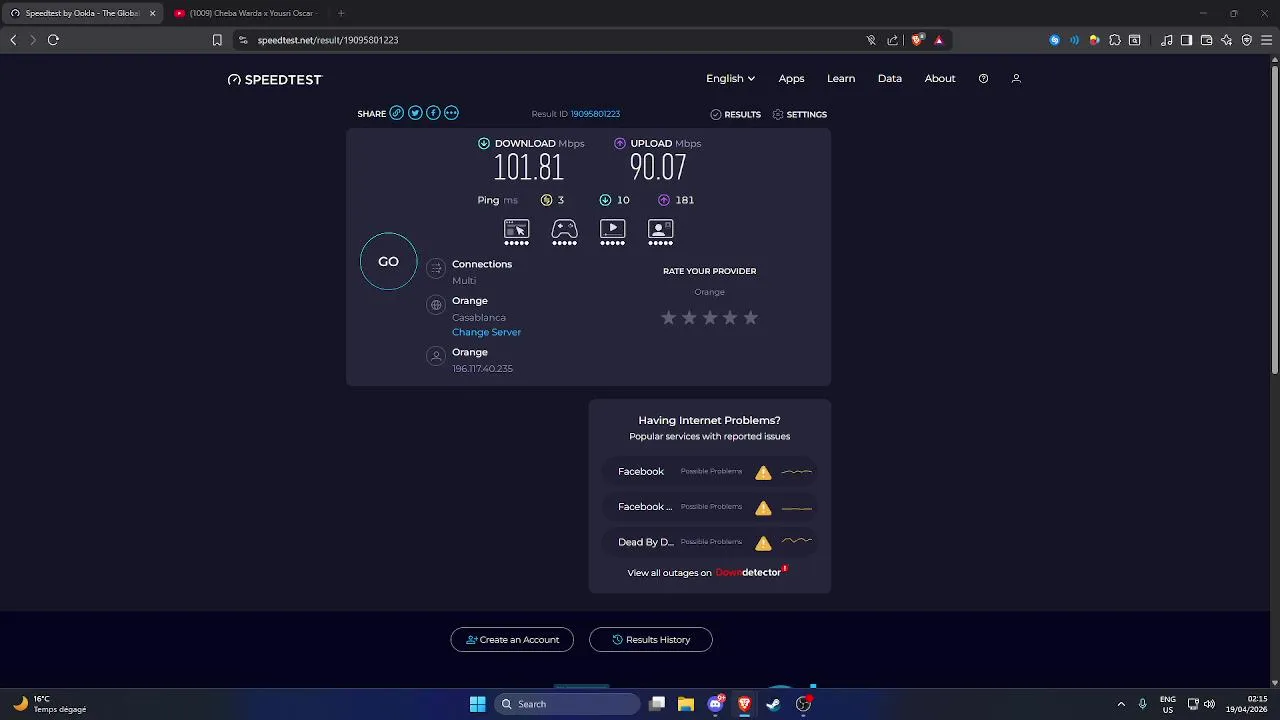Click the GO button to start the test

(x=388, y=261)
